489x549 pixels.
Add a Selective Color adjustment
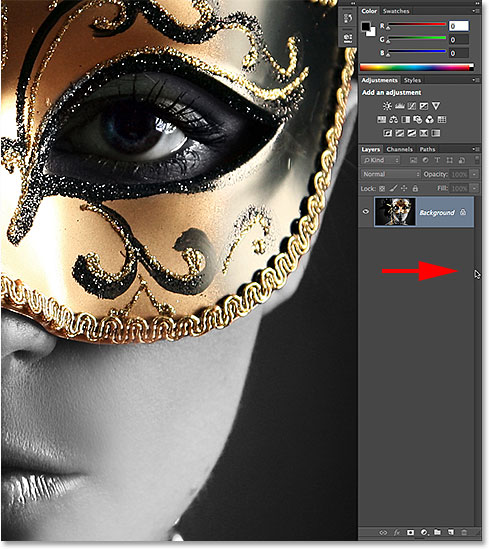tap(424, 133)
